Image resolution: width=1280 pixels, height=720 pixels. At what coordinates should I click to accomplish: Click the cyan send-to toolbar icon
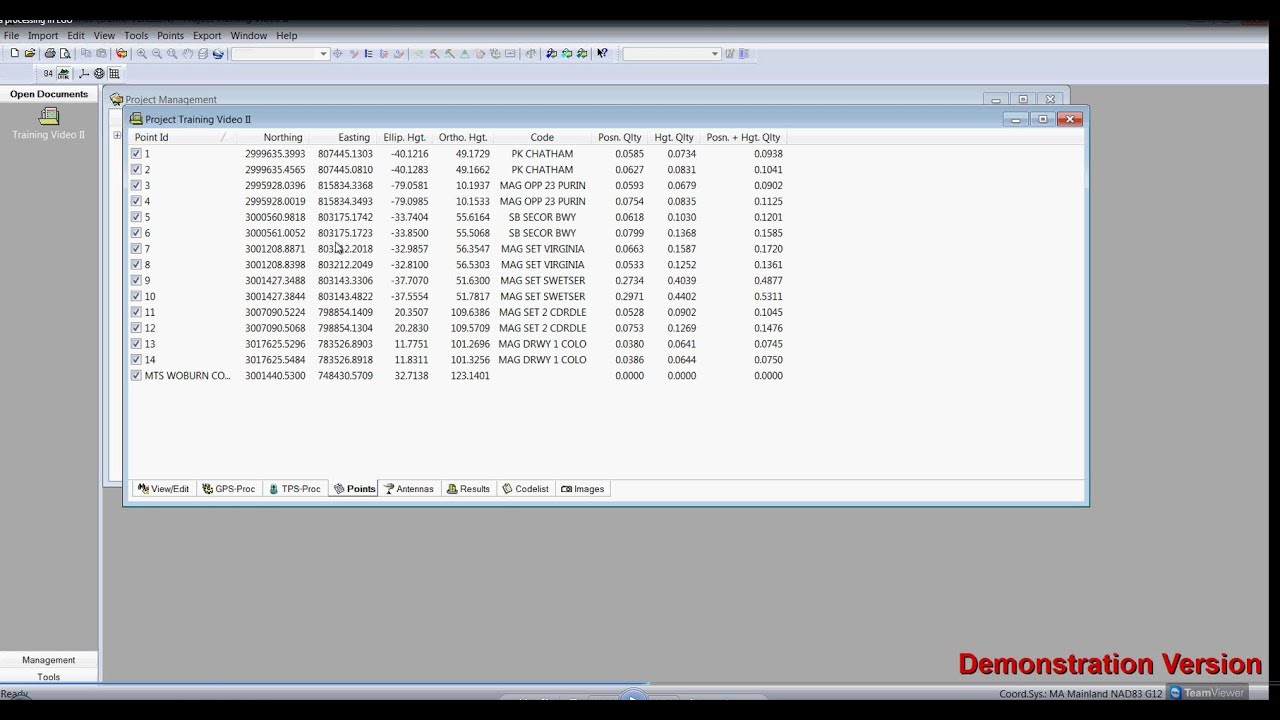(567, 53)
